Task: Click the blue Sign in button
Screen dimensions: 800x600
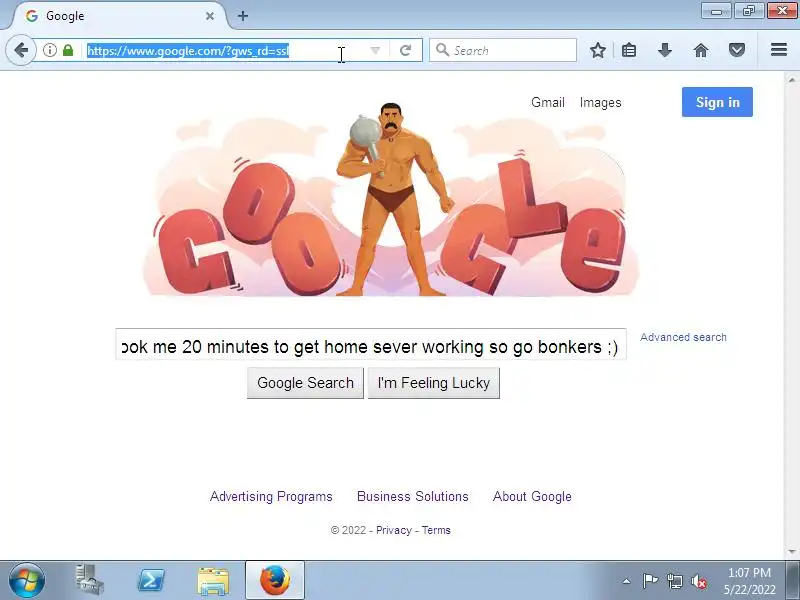Action: (x=717, y=102)
